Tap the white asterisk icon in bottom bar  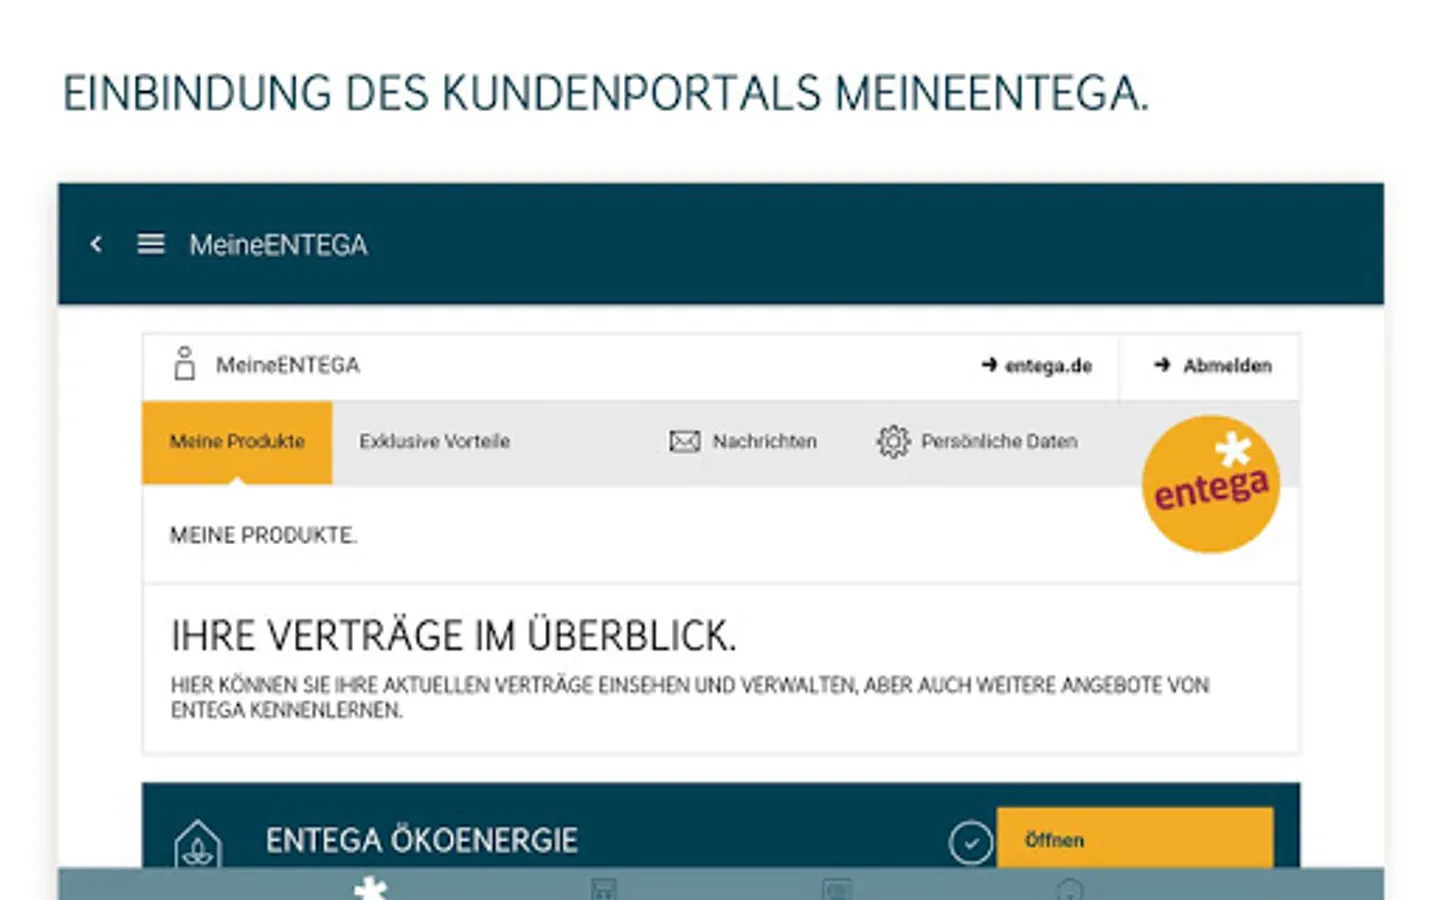pyautogui.click(x=371, y=887)
